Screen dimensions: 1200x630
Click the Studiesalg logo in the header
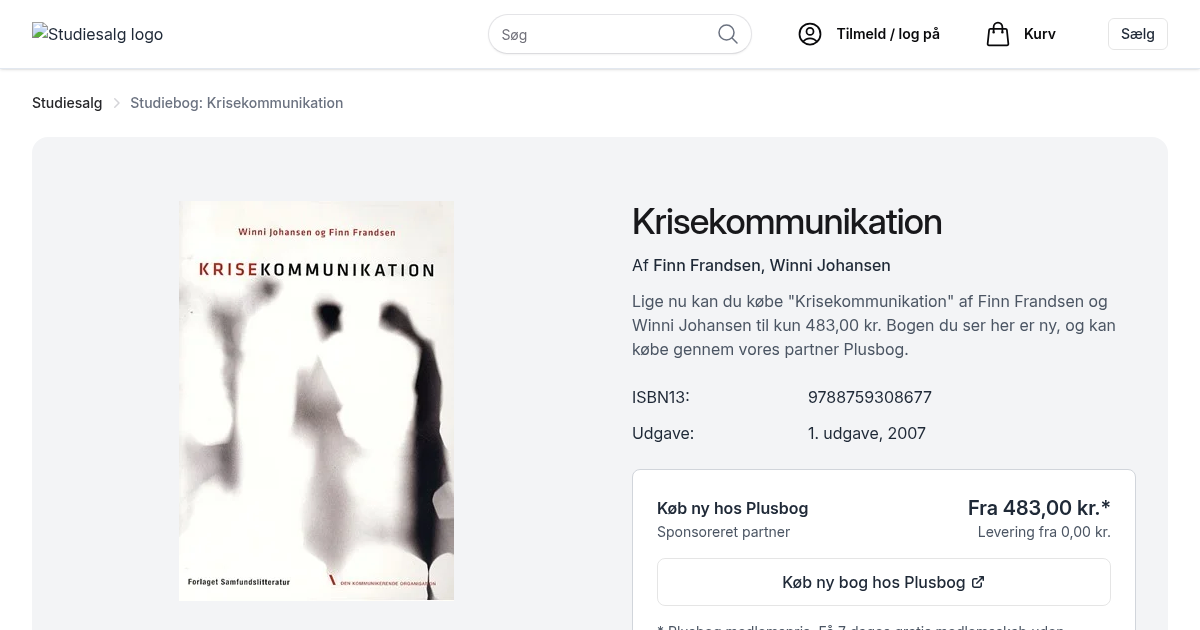click(x=98, y=34)
